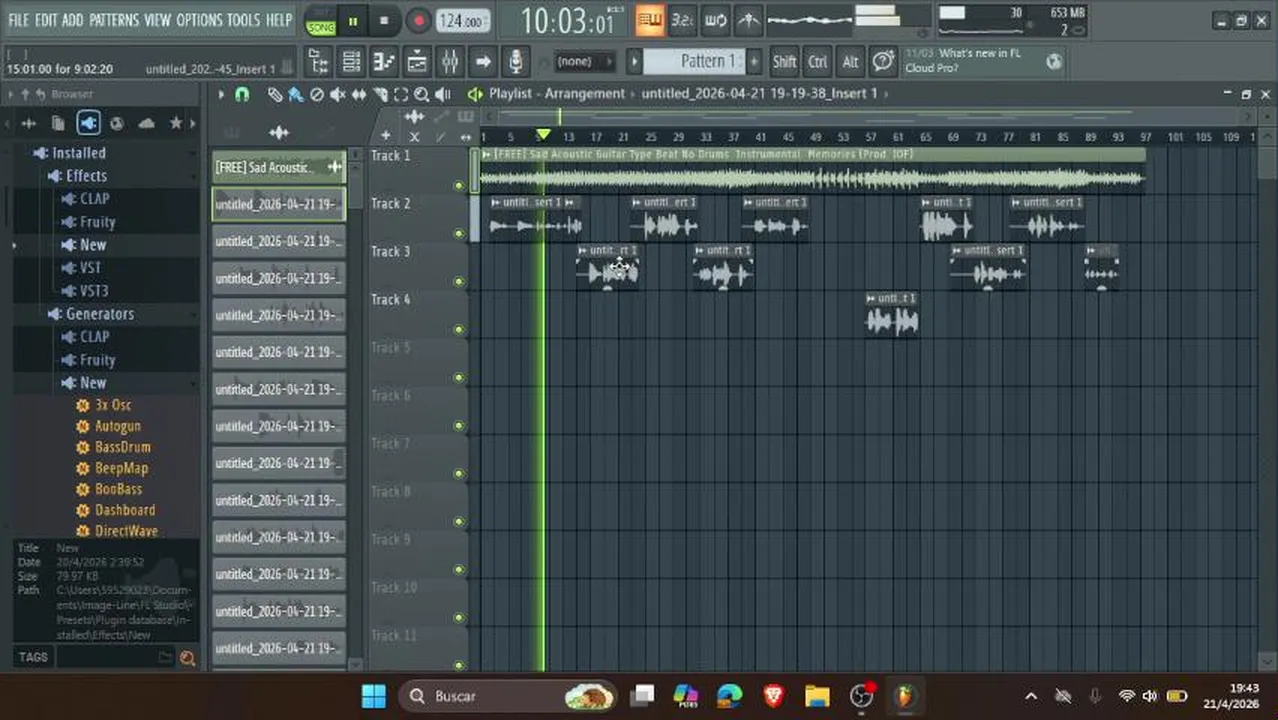The image size is (1278, 720).
Task: Click the microphone recording icon
Action: pyautogui.click(x=515, y=62)
